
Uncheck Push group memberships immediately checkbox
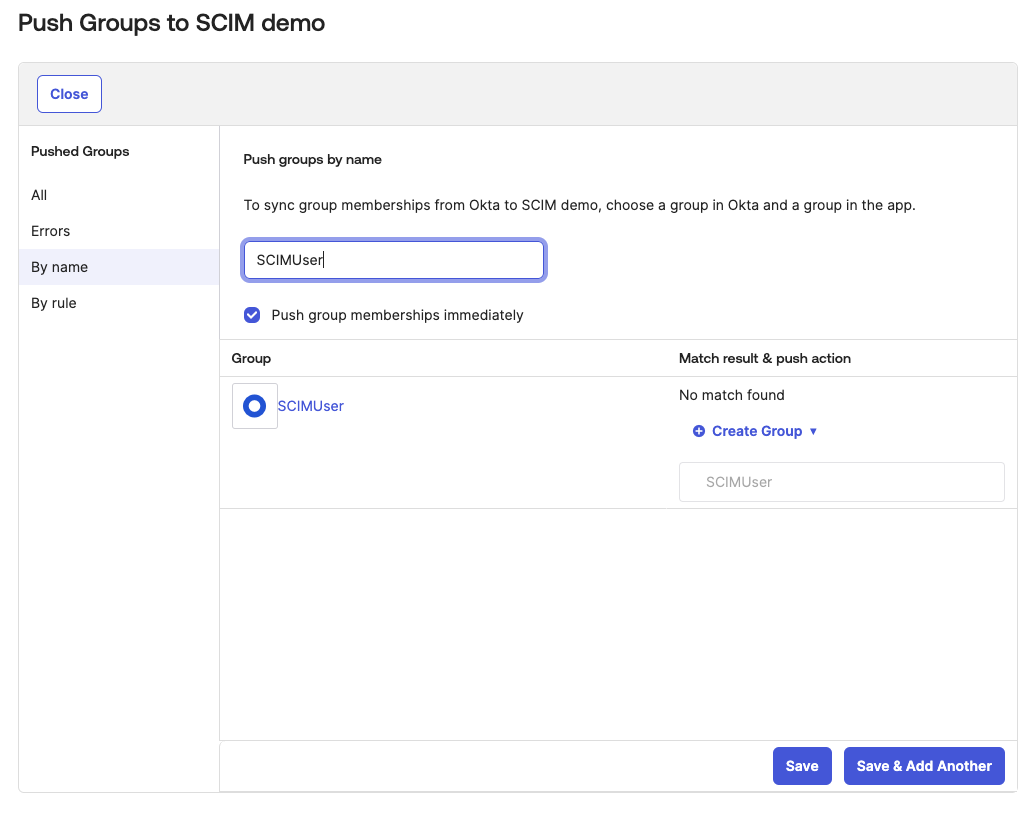252,315
